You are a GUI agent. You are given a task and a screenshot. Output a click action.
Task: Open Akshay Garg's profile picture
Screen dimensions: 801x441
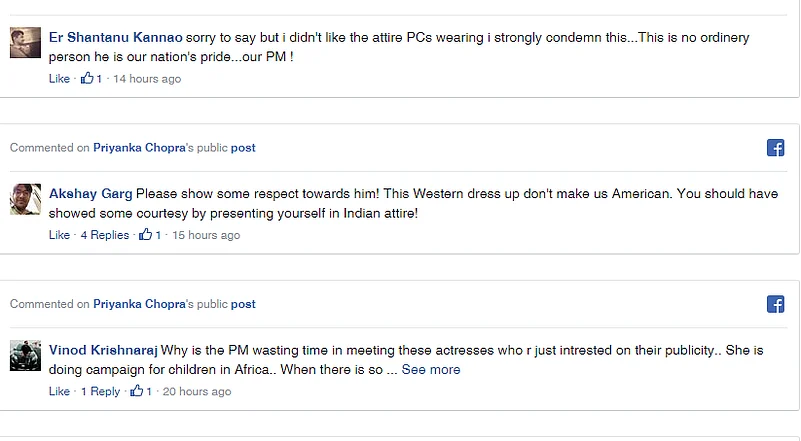25,199
